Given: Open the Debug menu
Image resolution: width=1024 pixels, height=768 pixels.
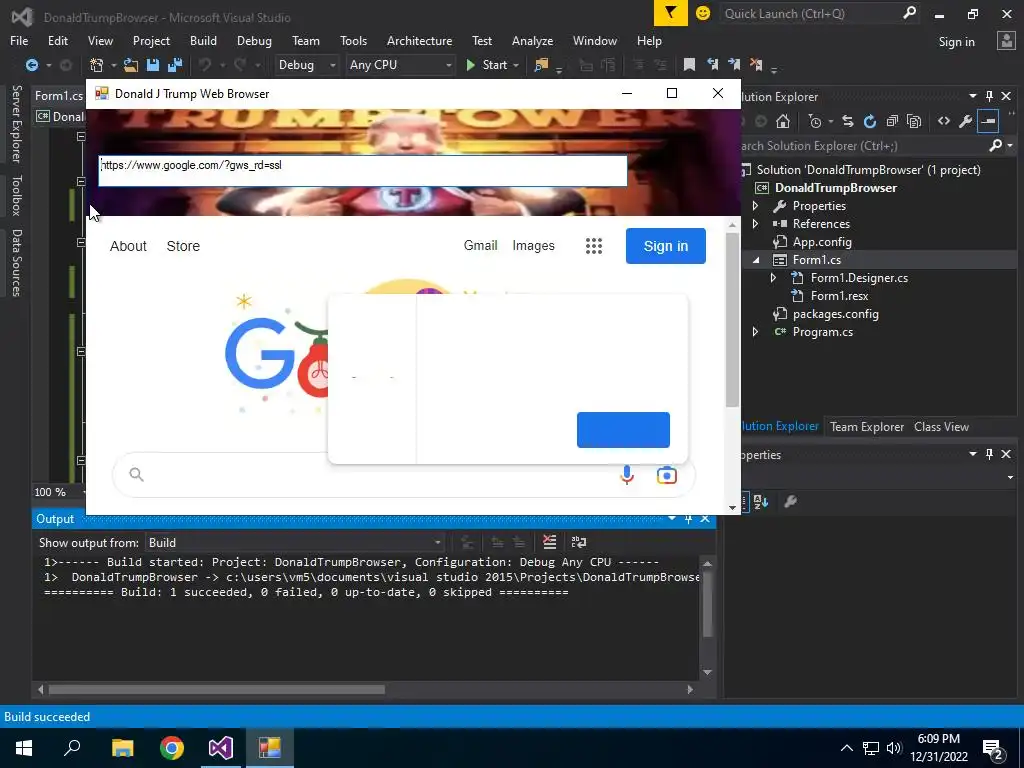Looking at the screenshot, I should 254,40.
